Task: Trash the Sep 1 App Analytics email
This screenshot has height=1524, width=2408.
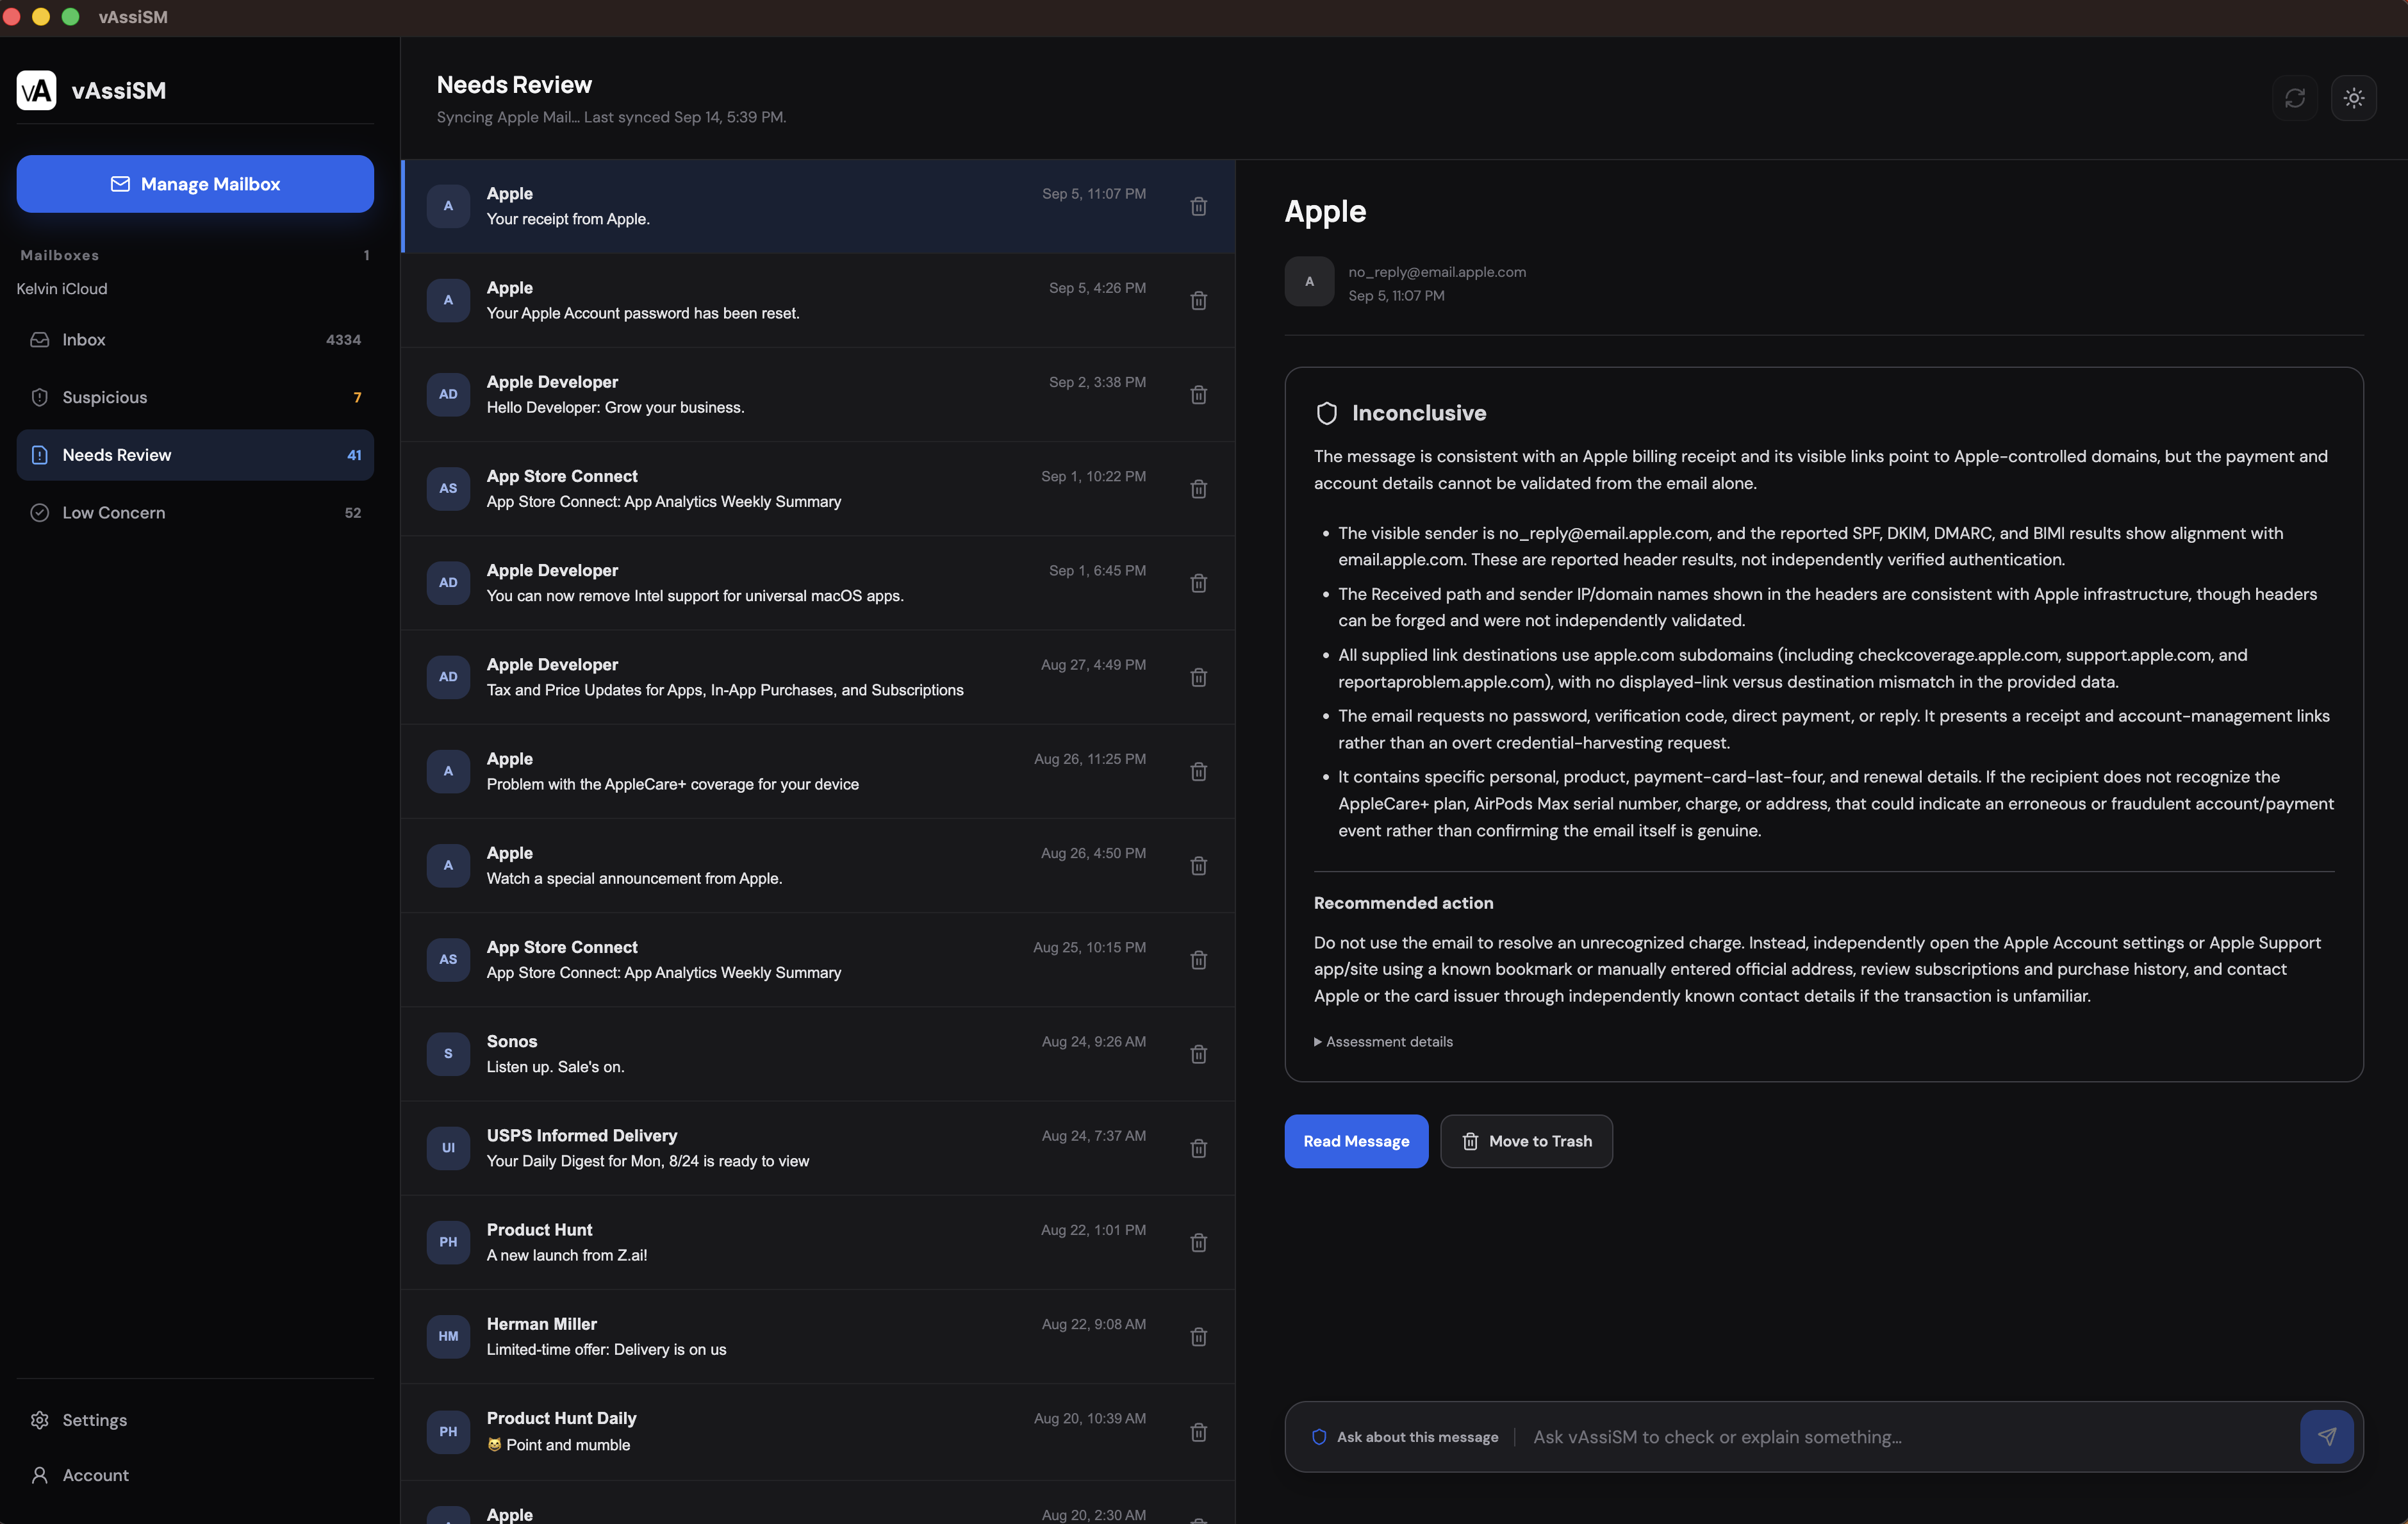Action: pos(1198,488)
